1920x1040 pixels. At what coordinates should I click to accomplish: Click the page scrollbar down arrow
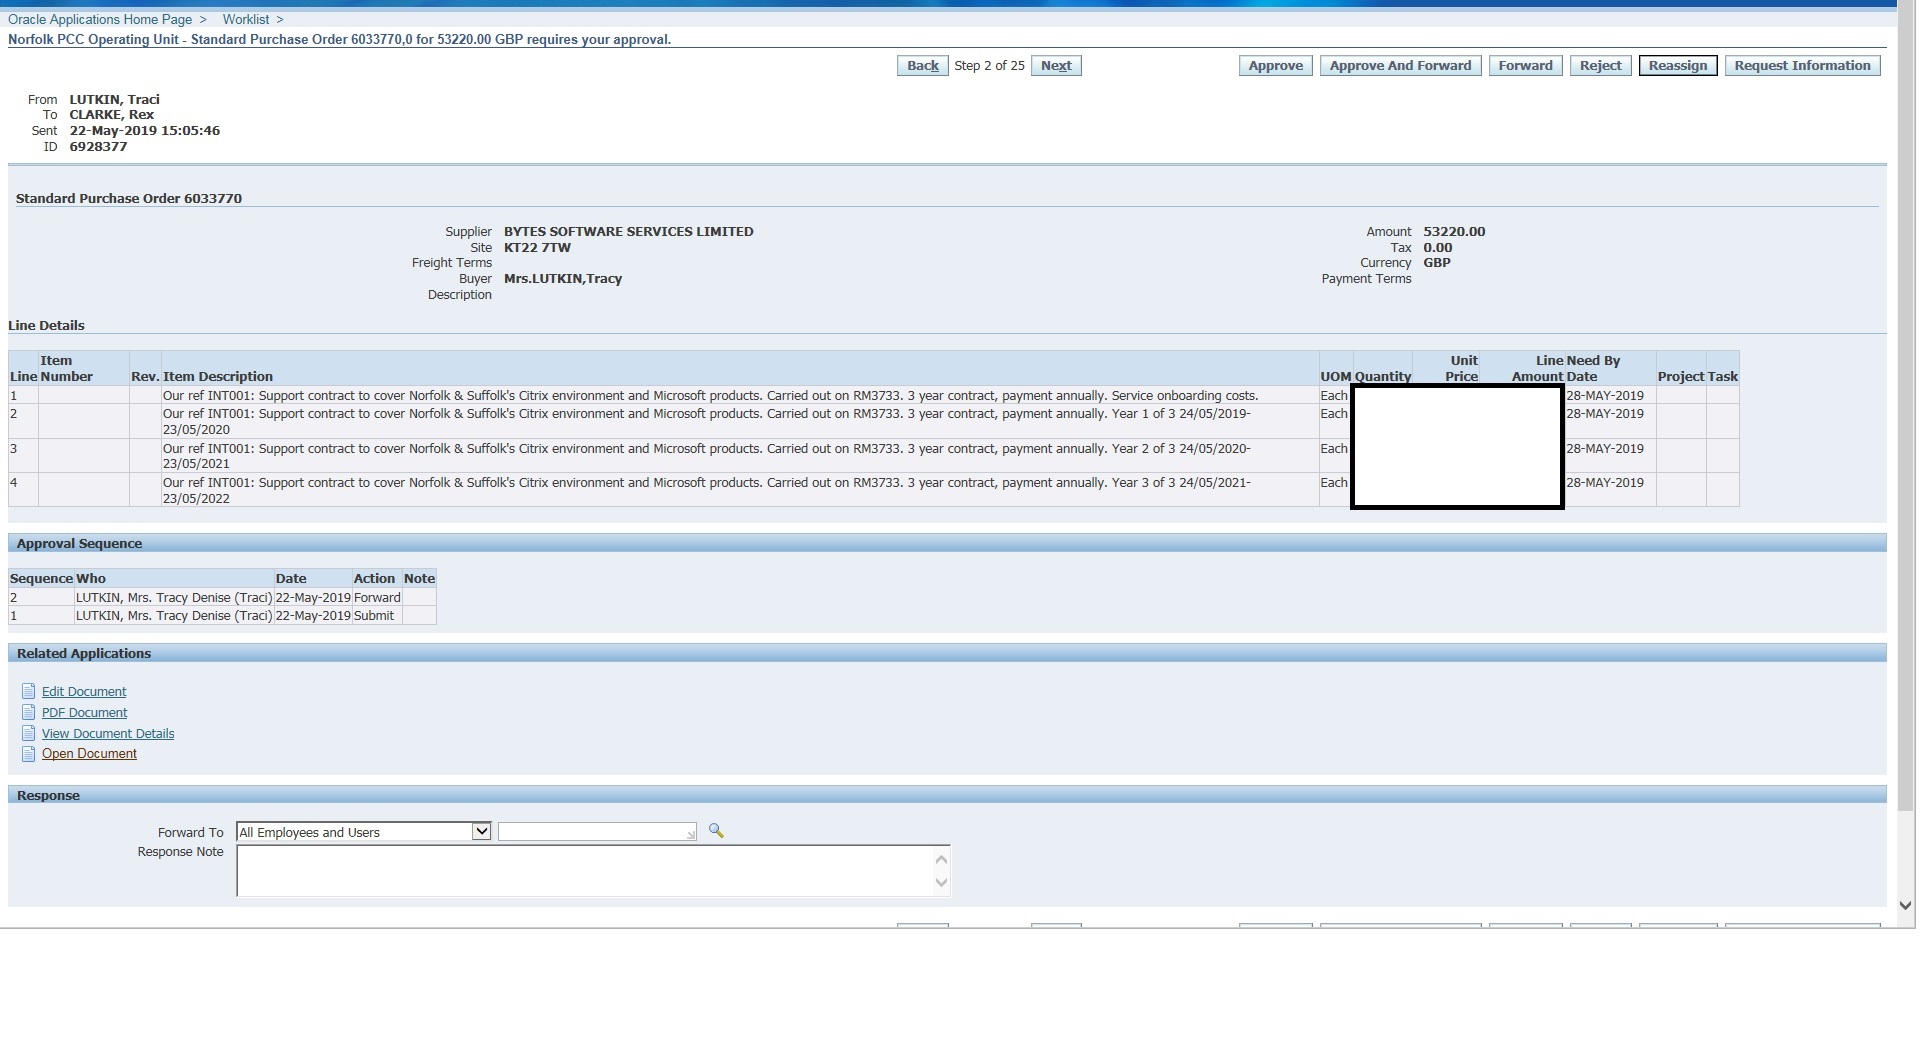(x=1905, y=905)
